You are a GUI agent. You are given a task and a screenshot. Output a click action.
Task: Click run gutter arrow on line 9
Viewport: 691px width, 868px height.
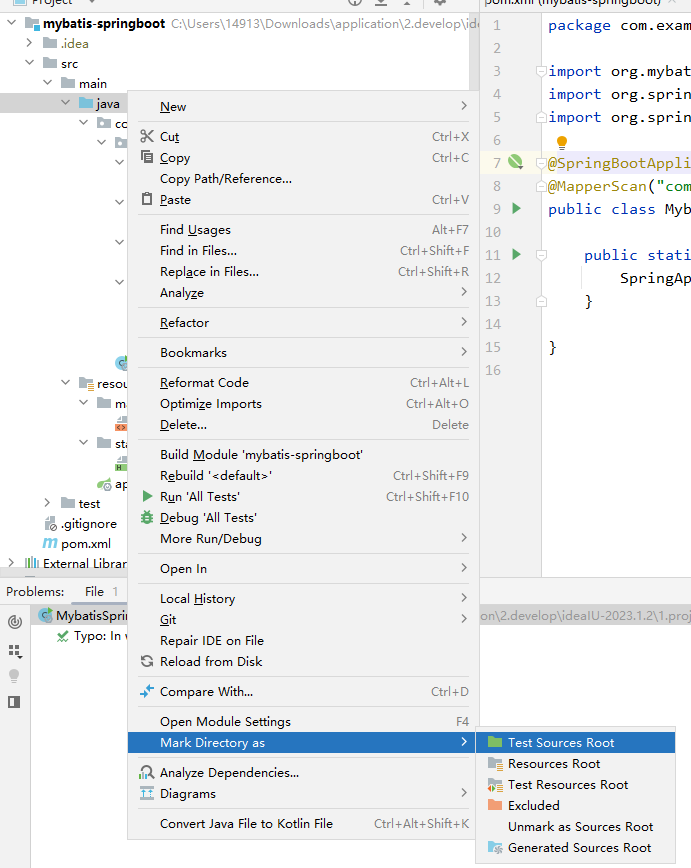517,208
